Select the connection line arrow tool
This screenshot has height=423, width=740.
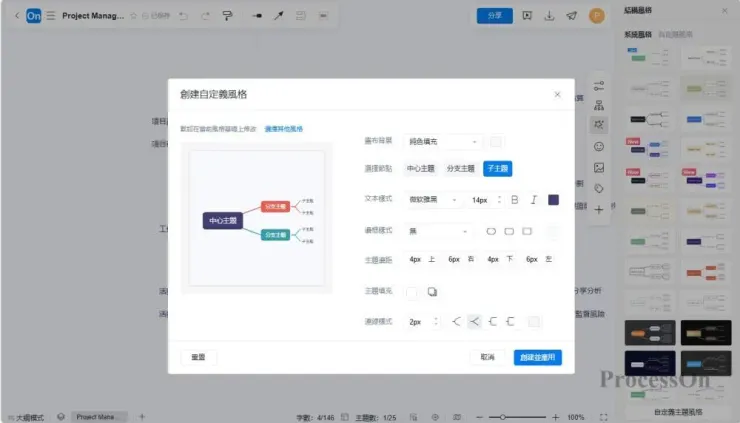click(279, 16)
